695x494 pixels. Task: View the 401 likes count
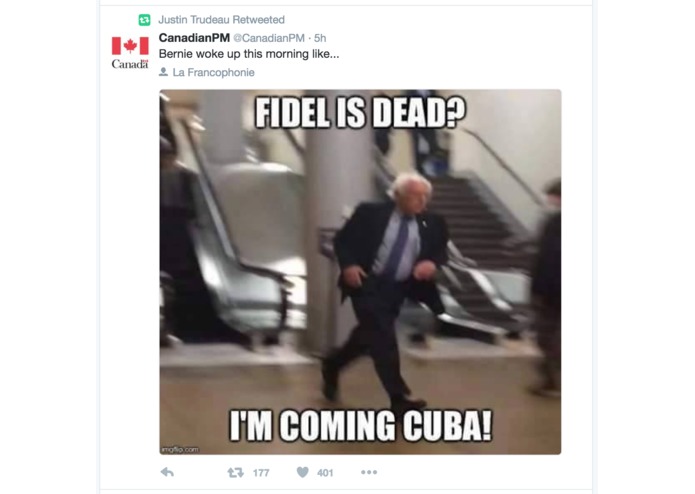(x=325, y=473)
